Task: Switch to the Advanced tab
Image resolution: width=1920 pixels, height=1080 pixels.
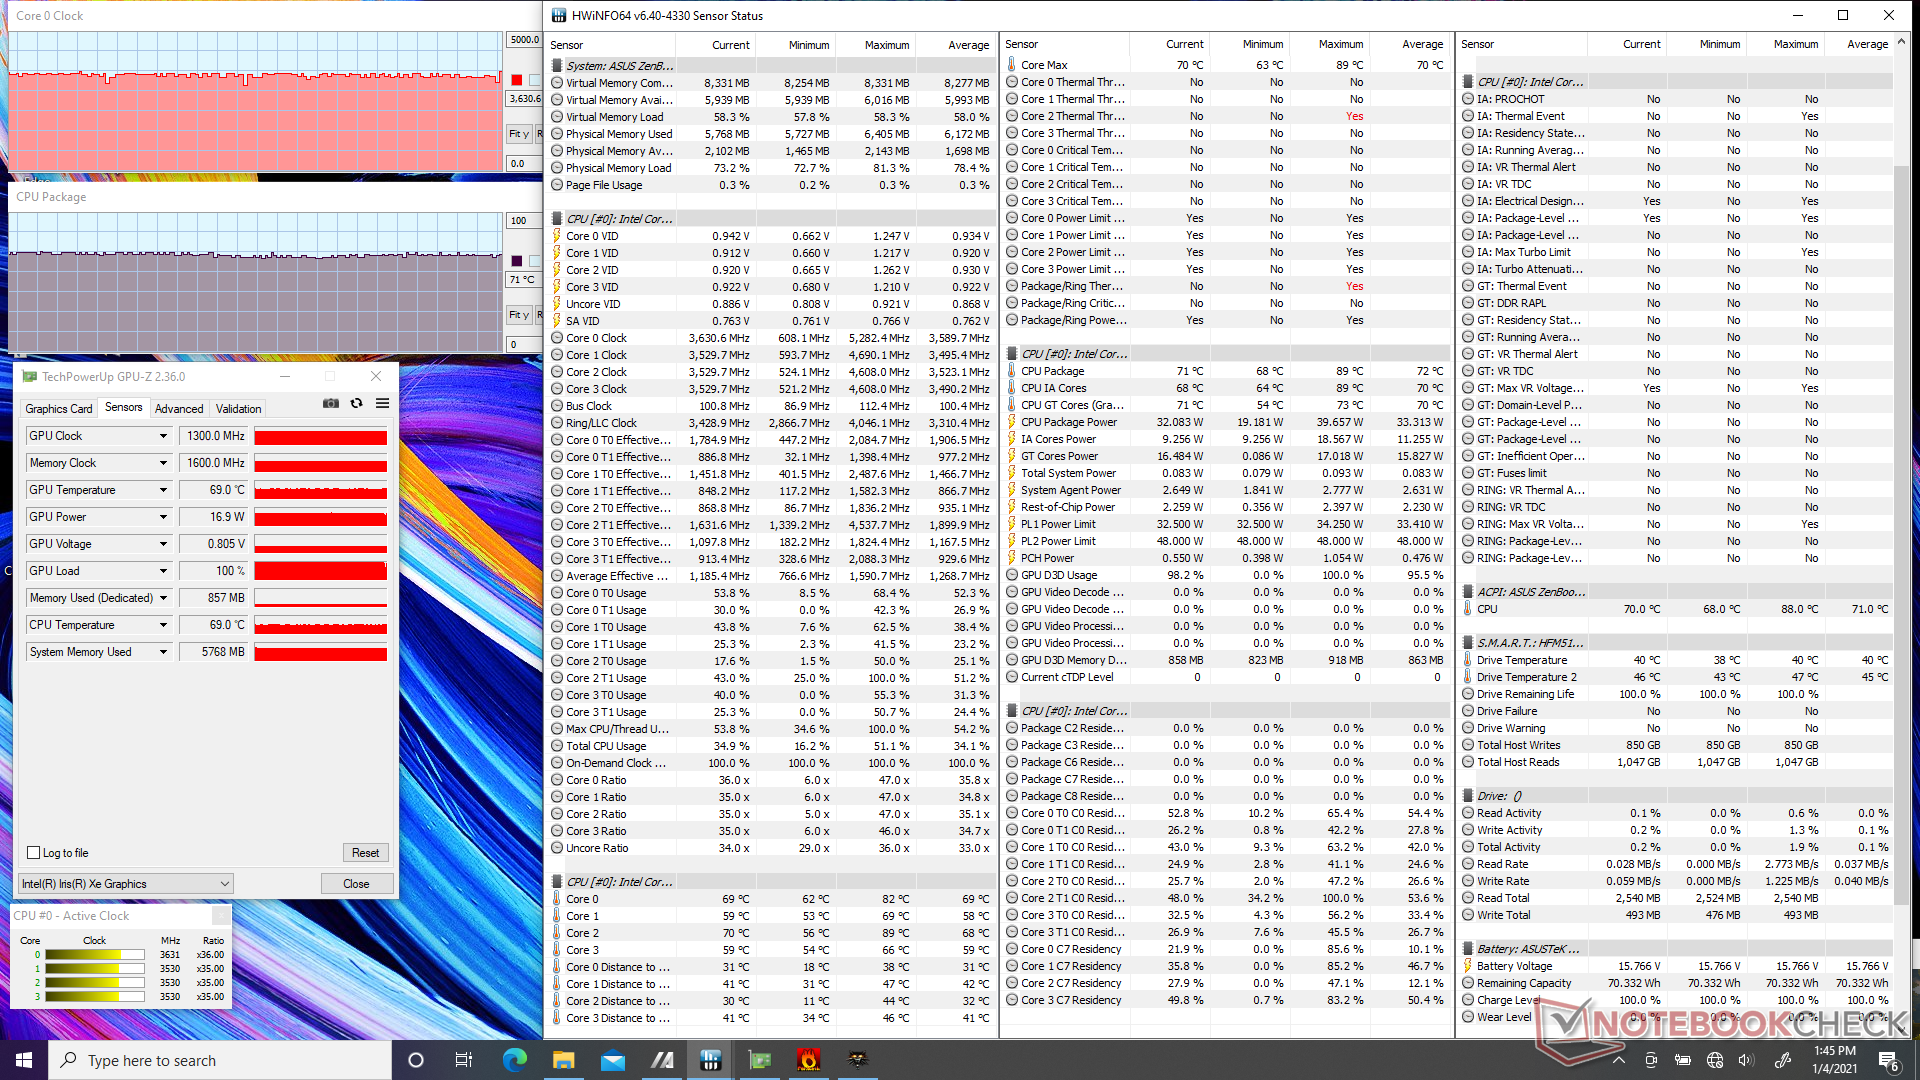Action: click(x=179, y=408)
